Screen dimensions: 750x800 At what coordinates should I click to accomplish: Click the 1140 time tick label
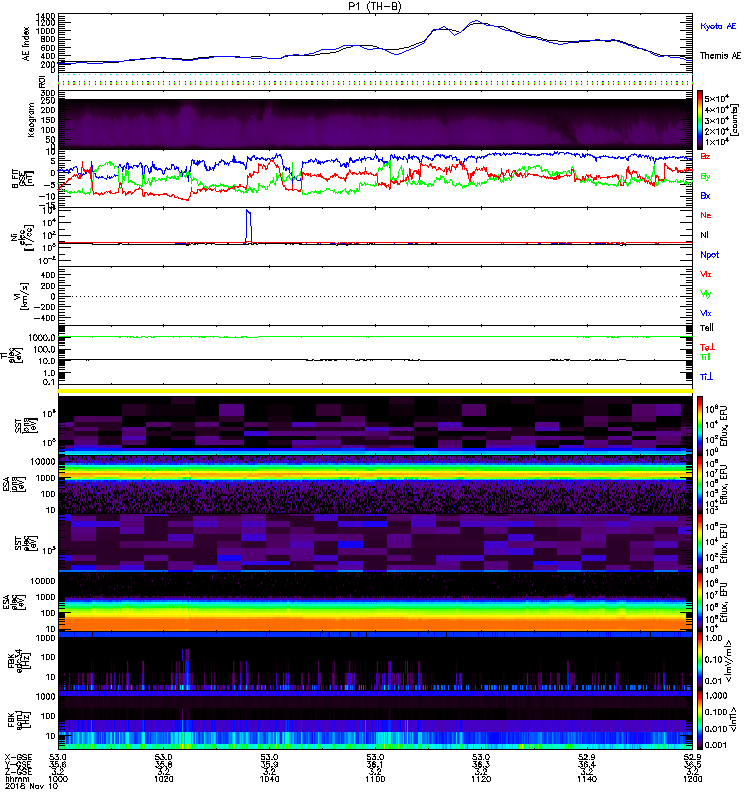click(587, 779)
